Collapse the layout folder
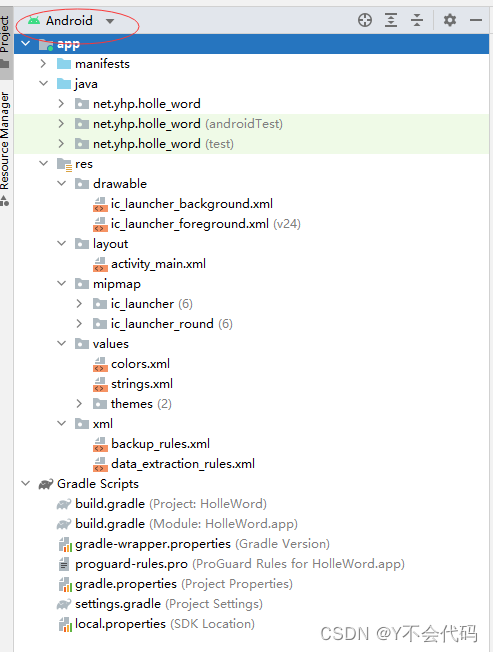Image resolution: width=493 pixels, height=652 pixels. [x=62, y=244]
